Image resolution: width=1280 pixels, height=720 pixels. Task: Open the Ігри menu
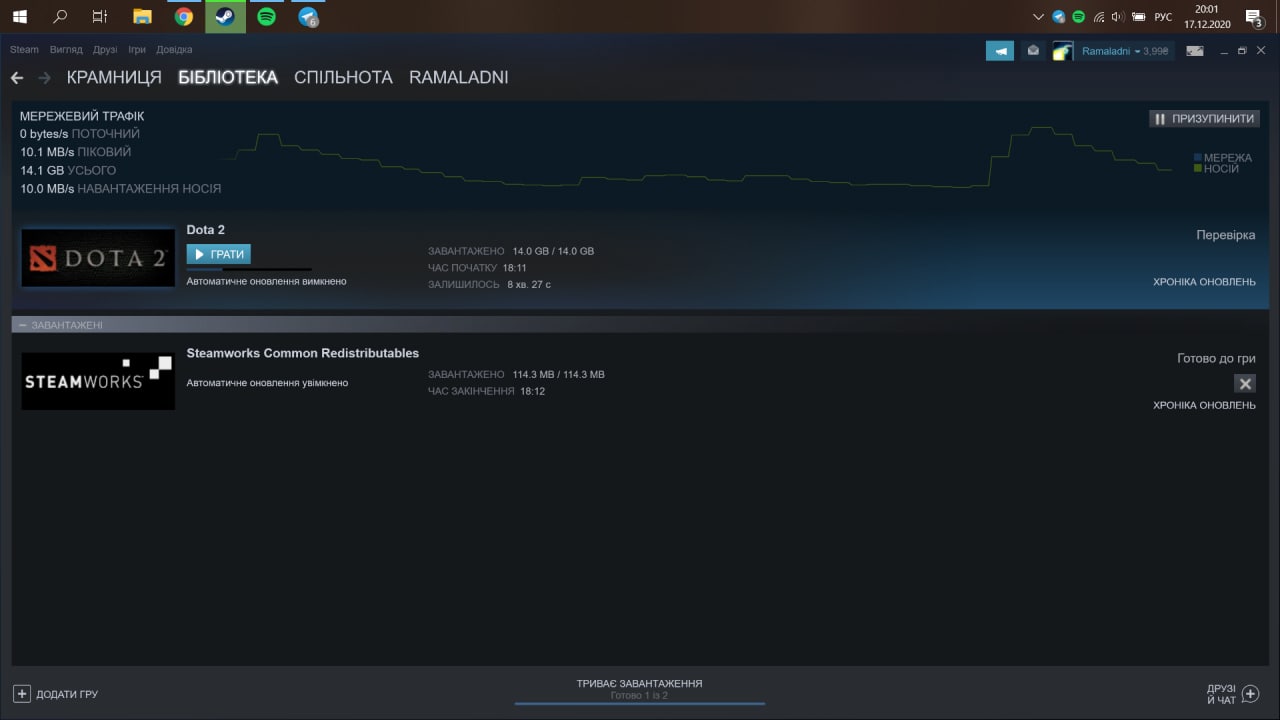(137, 50)
